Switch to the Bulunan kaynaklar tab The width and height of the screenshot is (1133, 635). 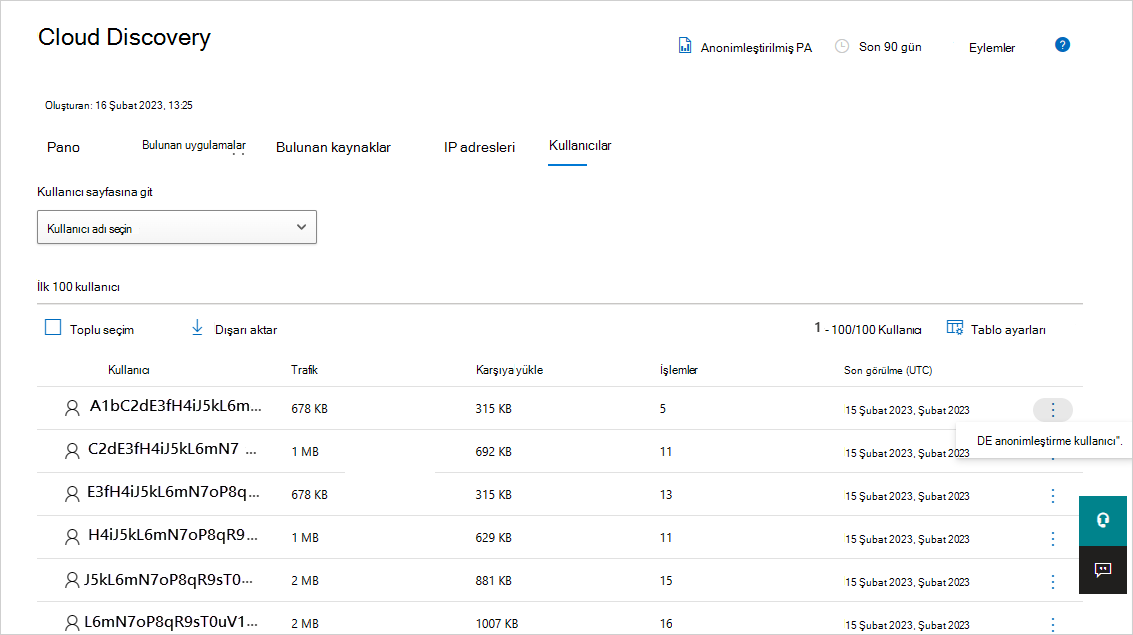pyautogui.click(x=333, y=147)
